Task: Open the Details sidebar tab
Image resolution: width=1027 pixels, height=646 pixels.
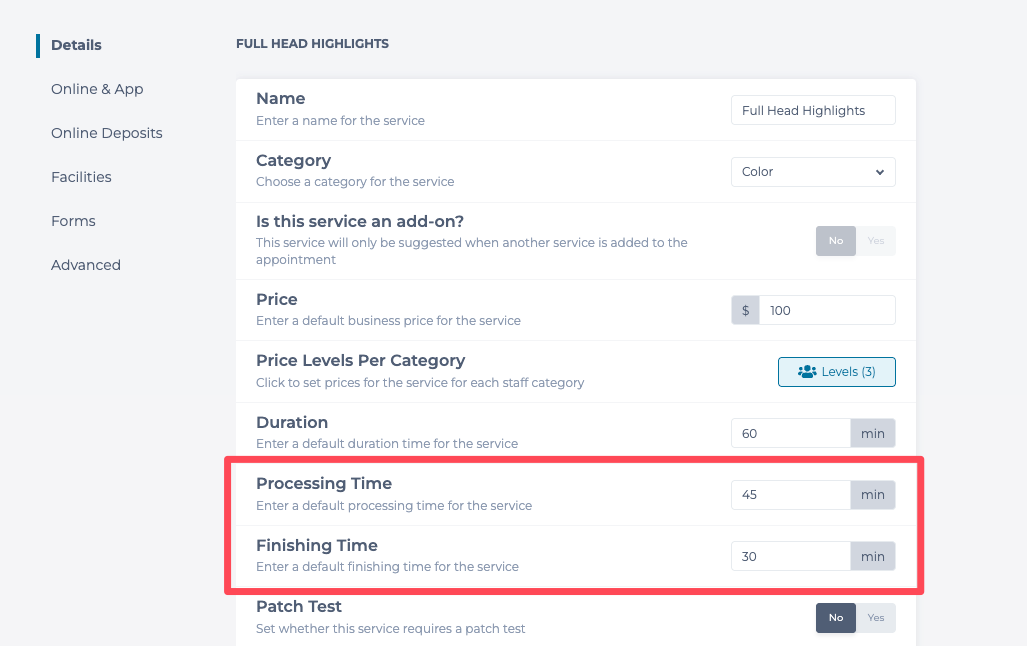Action: point(76,45)
